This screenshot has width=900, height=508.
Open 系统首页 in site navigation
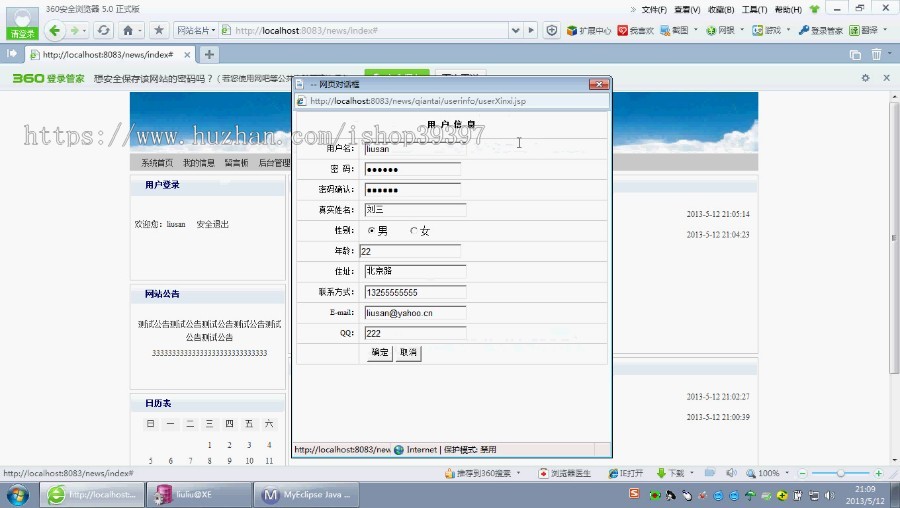coord(157,163)
